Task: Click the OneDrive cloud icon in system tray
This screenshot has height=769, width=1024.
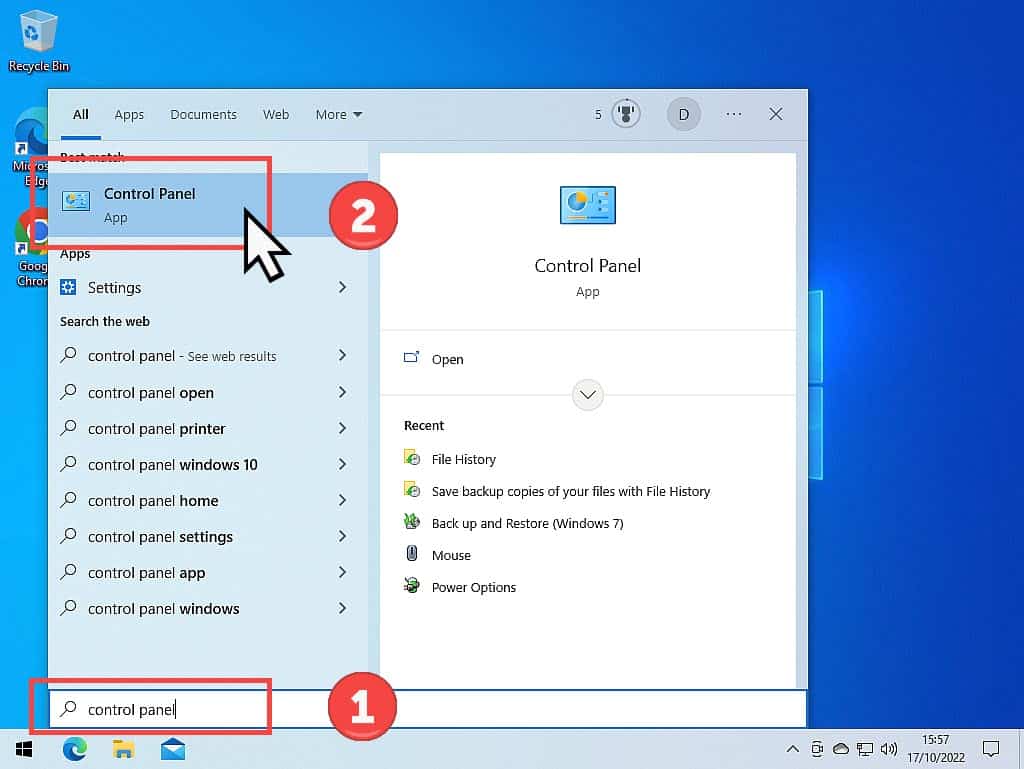Action: (841, 748)
